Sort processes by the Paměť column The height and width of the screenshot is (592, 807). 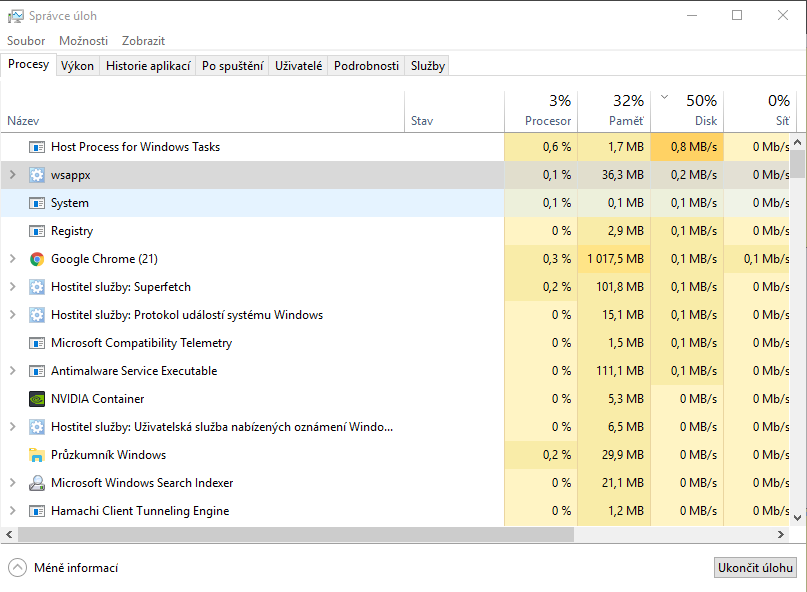pos(614,110)
